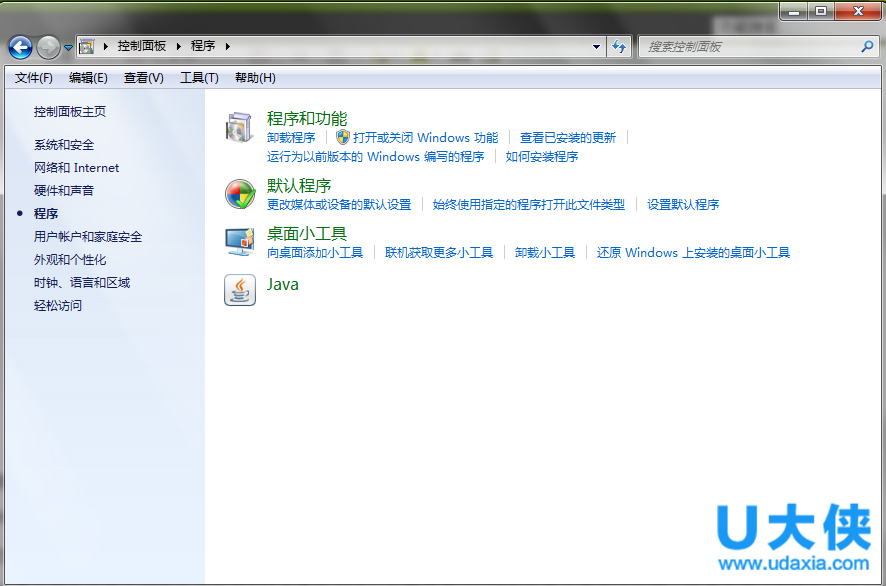Open the recent pages dropdown arrow
Screen dimensions: 886x586
pos(68,47)
